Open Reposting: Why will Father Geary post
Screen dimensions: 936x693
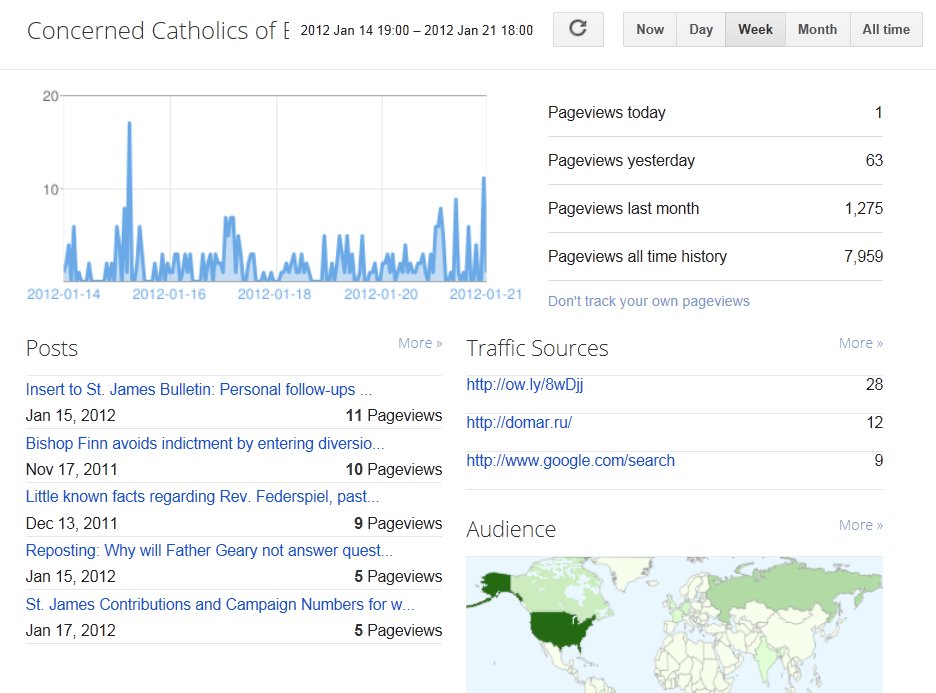(x=209, y=550)
